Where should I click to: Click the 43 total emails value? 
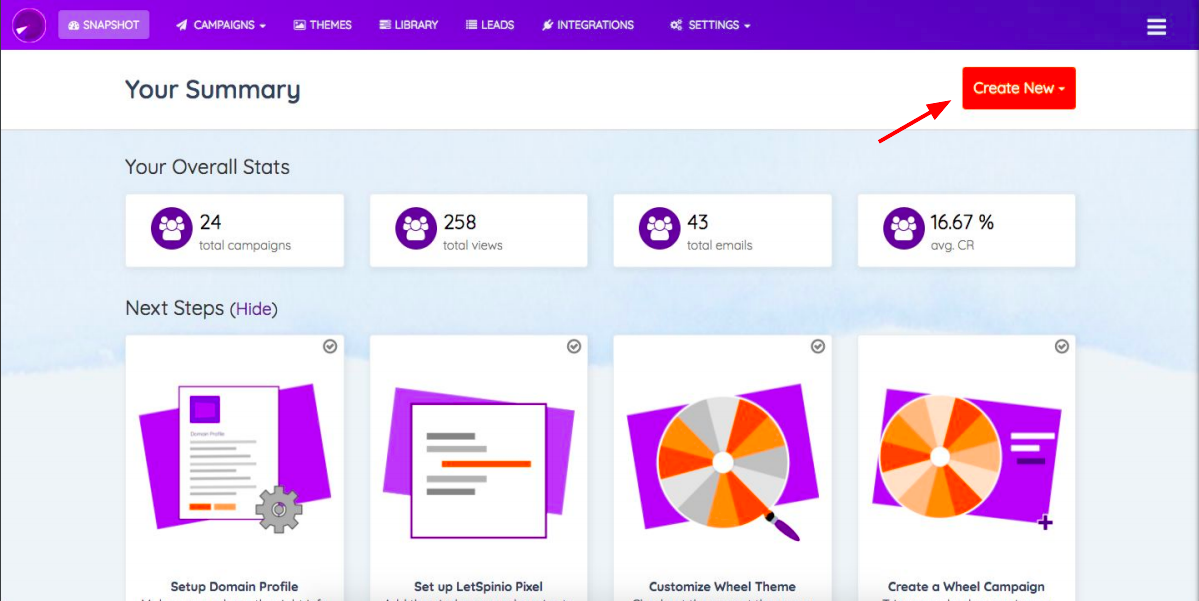[697, 223]
